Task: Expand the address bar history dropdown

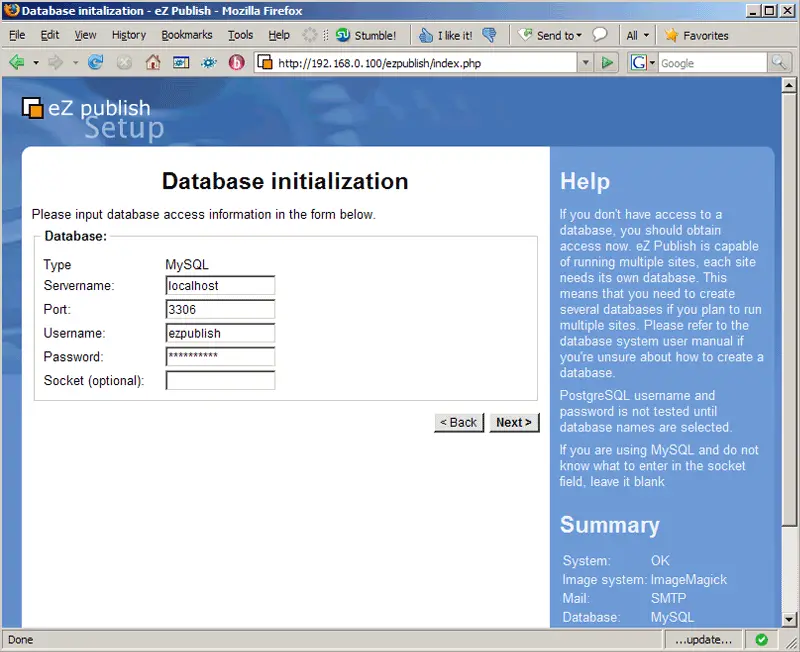Action: [585, 63]
